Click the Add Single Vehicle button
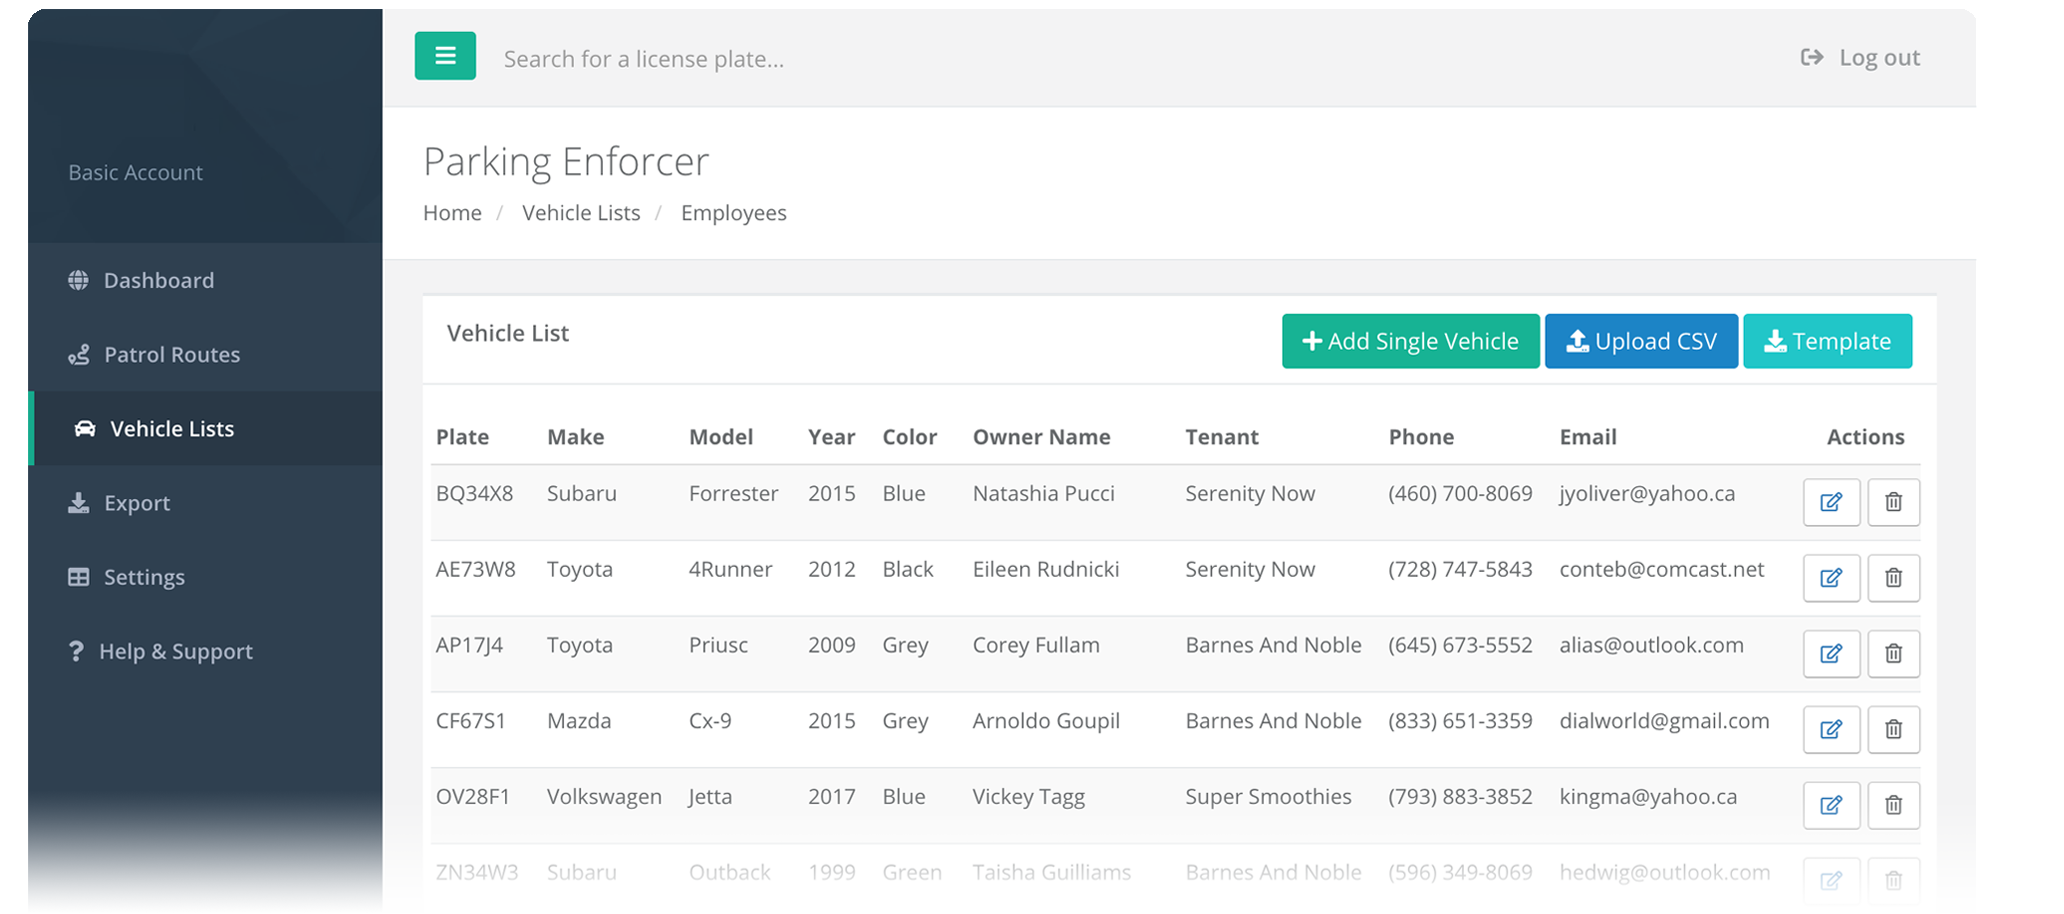 [1410, 342]
